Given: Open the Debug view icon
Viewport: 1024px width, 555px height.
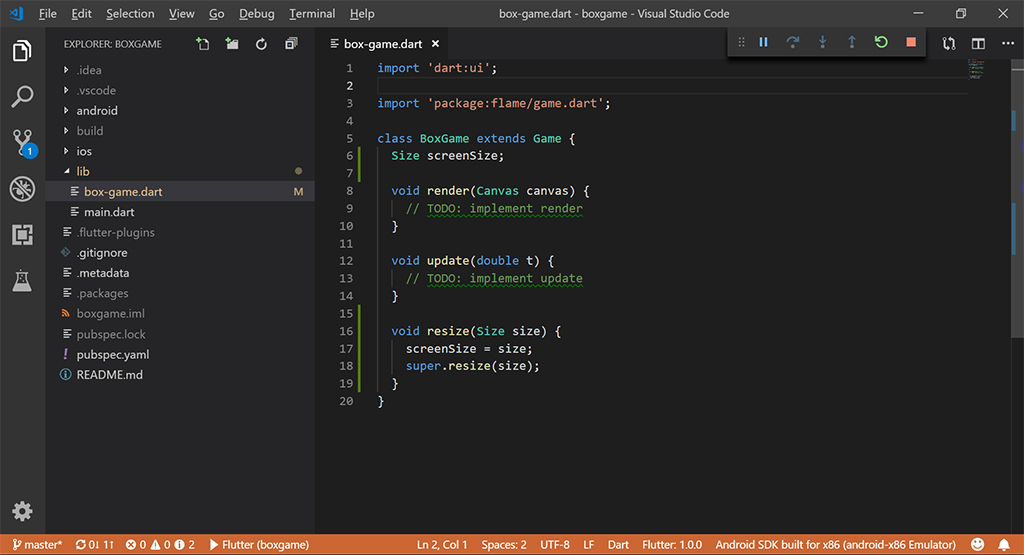Looking at the screenshot, I should tap(22, 189).
